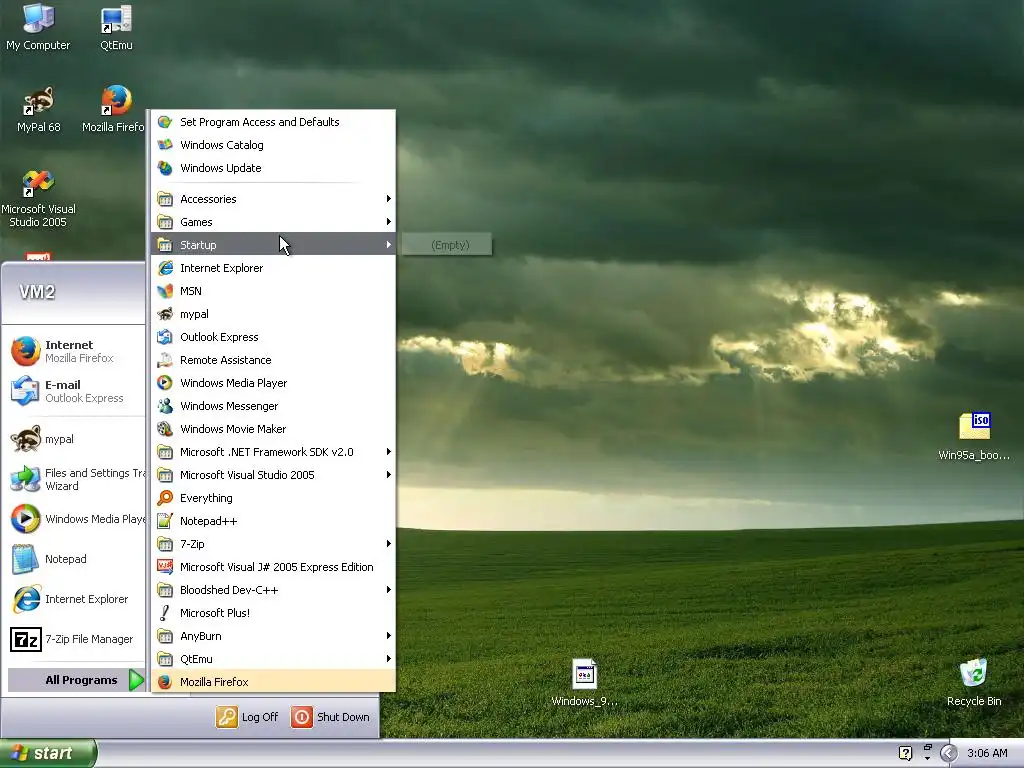Launch Windows Media Player from left pane
1024x768 pixels.
tap(74, 519)
